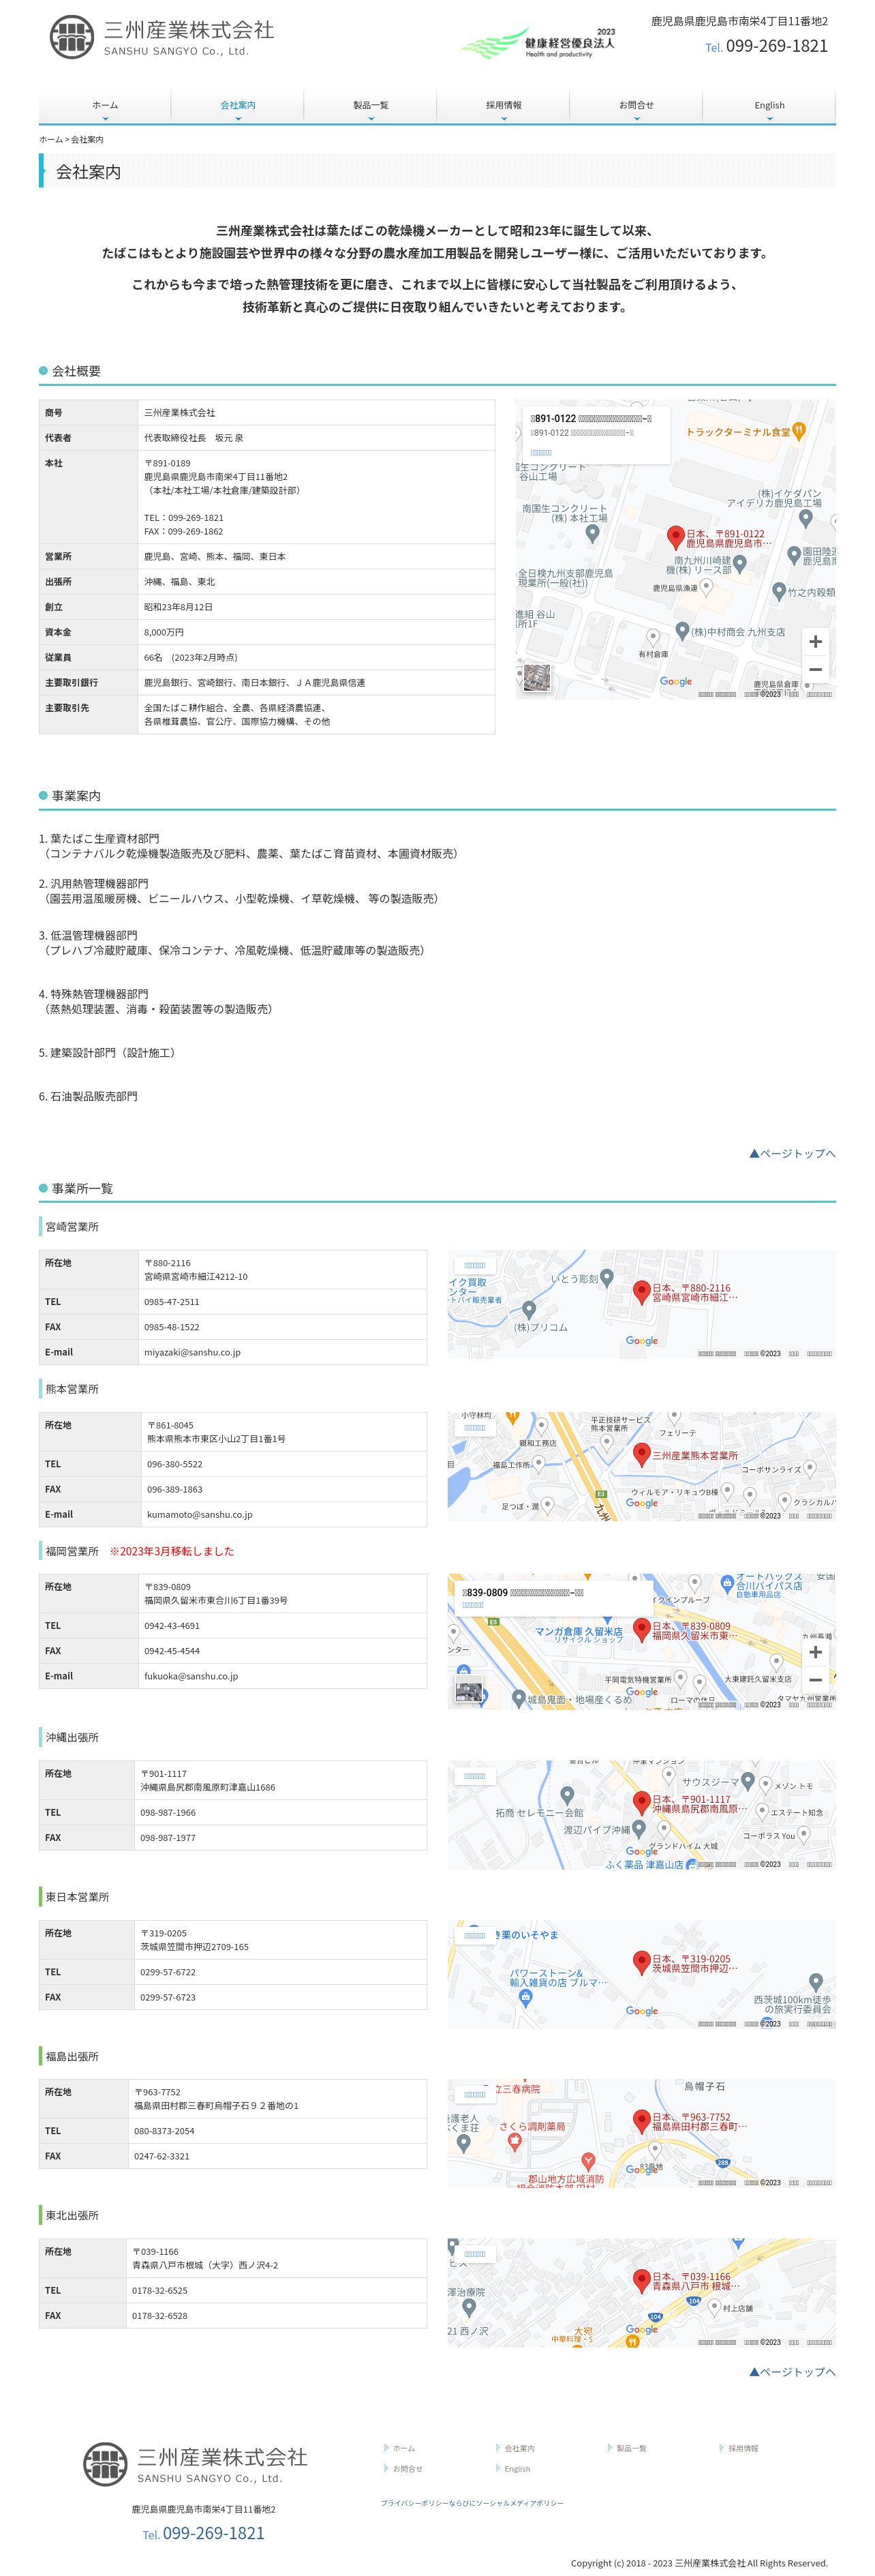Open footer 採用情報 link
Screen dimensions: 875x2576
743,2448
